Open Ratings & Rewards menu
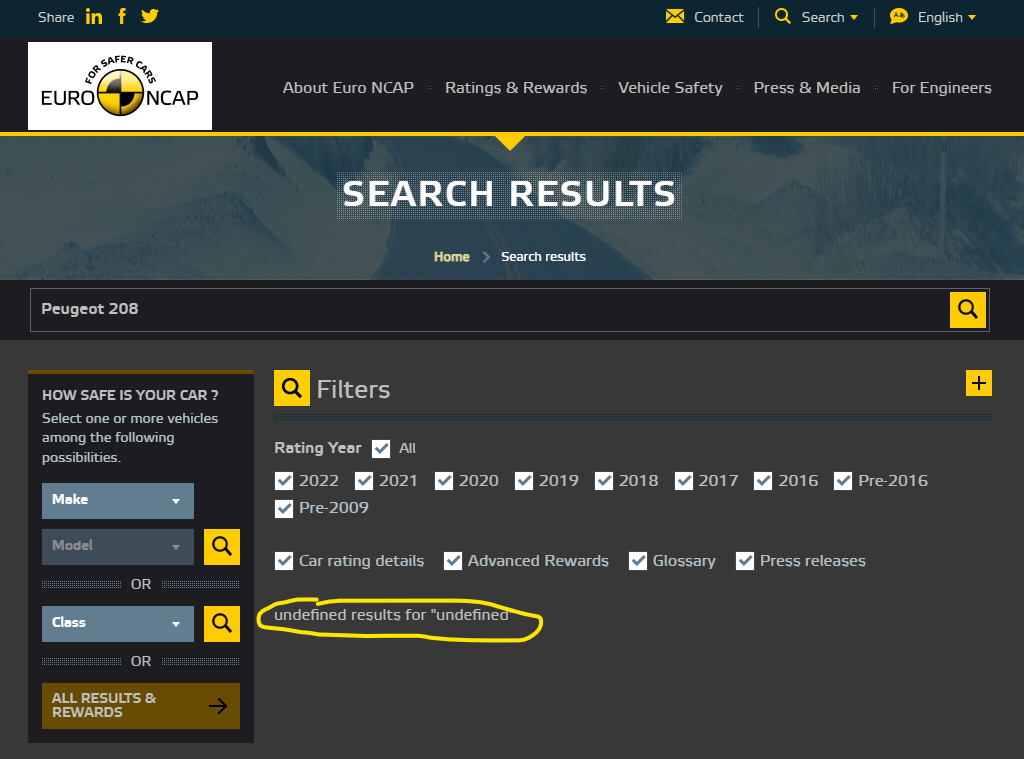The width and height of the screenshot is (1024, 759). (516, 88)
